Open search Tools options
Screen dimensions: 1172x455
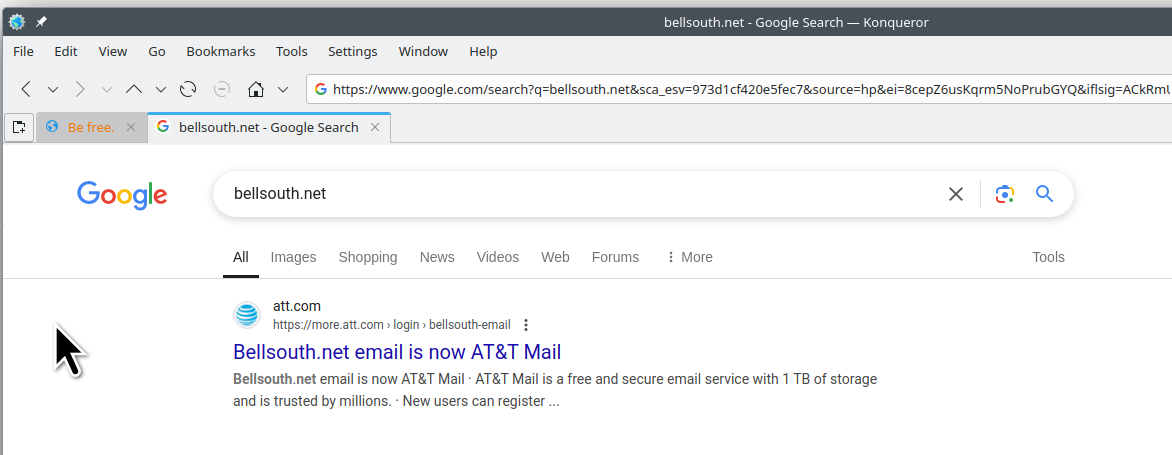1048,257
